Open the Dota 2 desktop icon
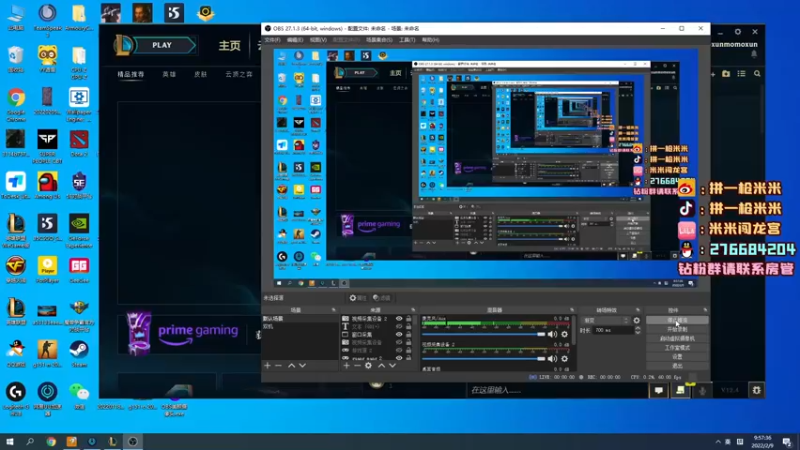 tap(79, 142)
